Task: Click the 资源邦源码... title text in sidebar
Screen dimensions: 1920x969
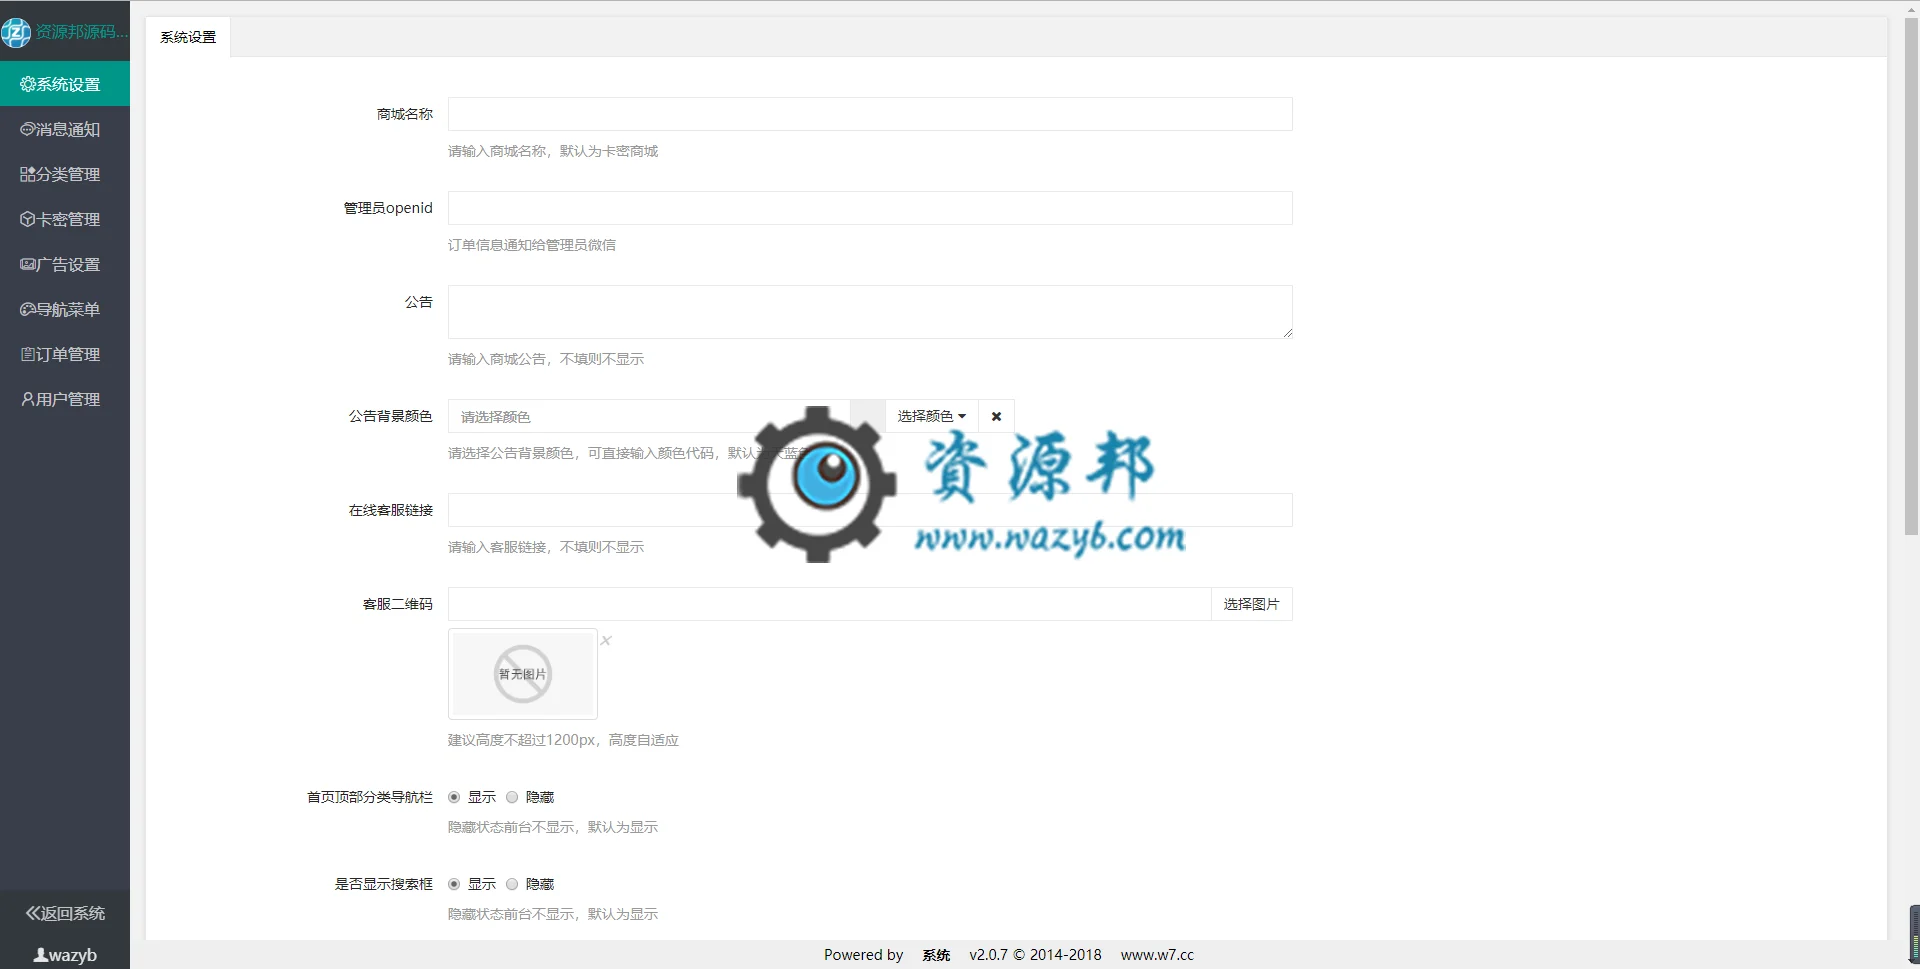Action: coord(82,32)
